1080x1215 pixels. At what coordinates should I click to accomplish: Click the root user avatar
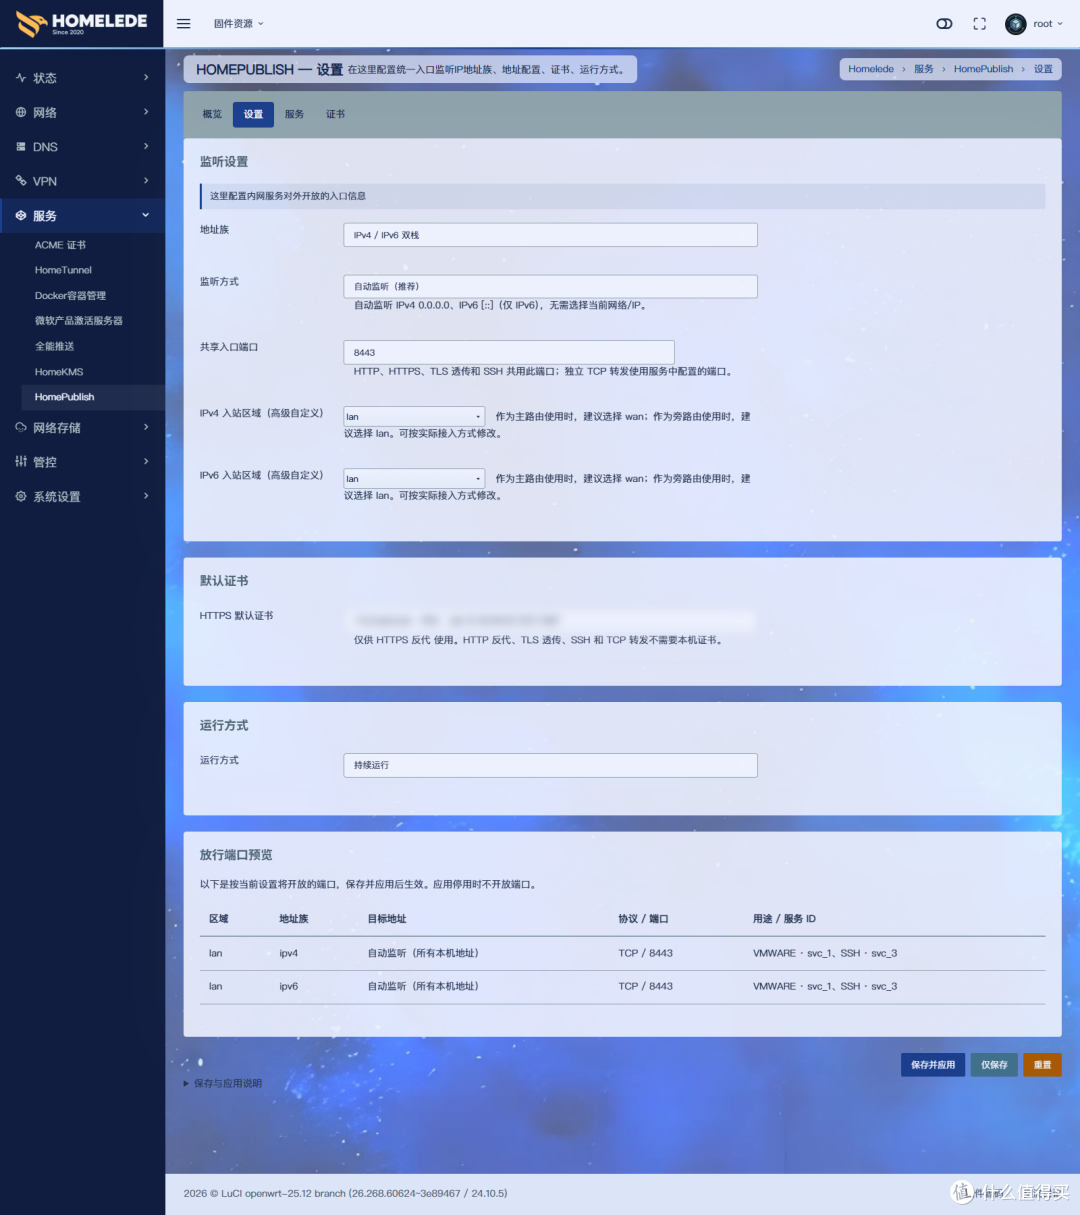click(x=1016, y=24)
